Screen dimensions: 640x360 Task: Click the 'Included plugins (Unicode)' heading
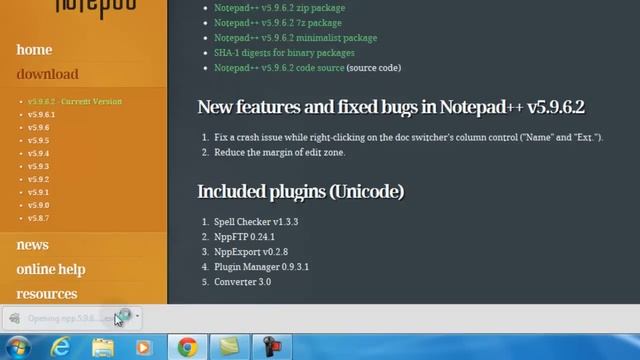pos(301,192)
